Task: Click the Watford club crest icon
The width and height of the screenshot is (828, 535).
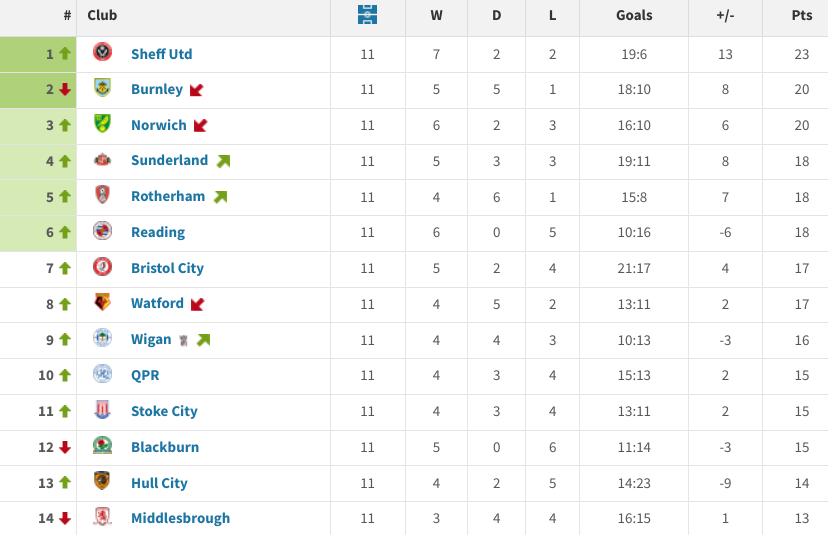Action: (x=102, y=303)
